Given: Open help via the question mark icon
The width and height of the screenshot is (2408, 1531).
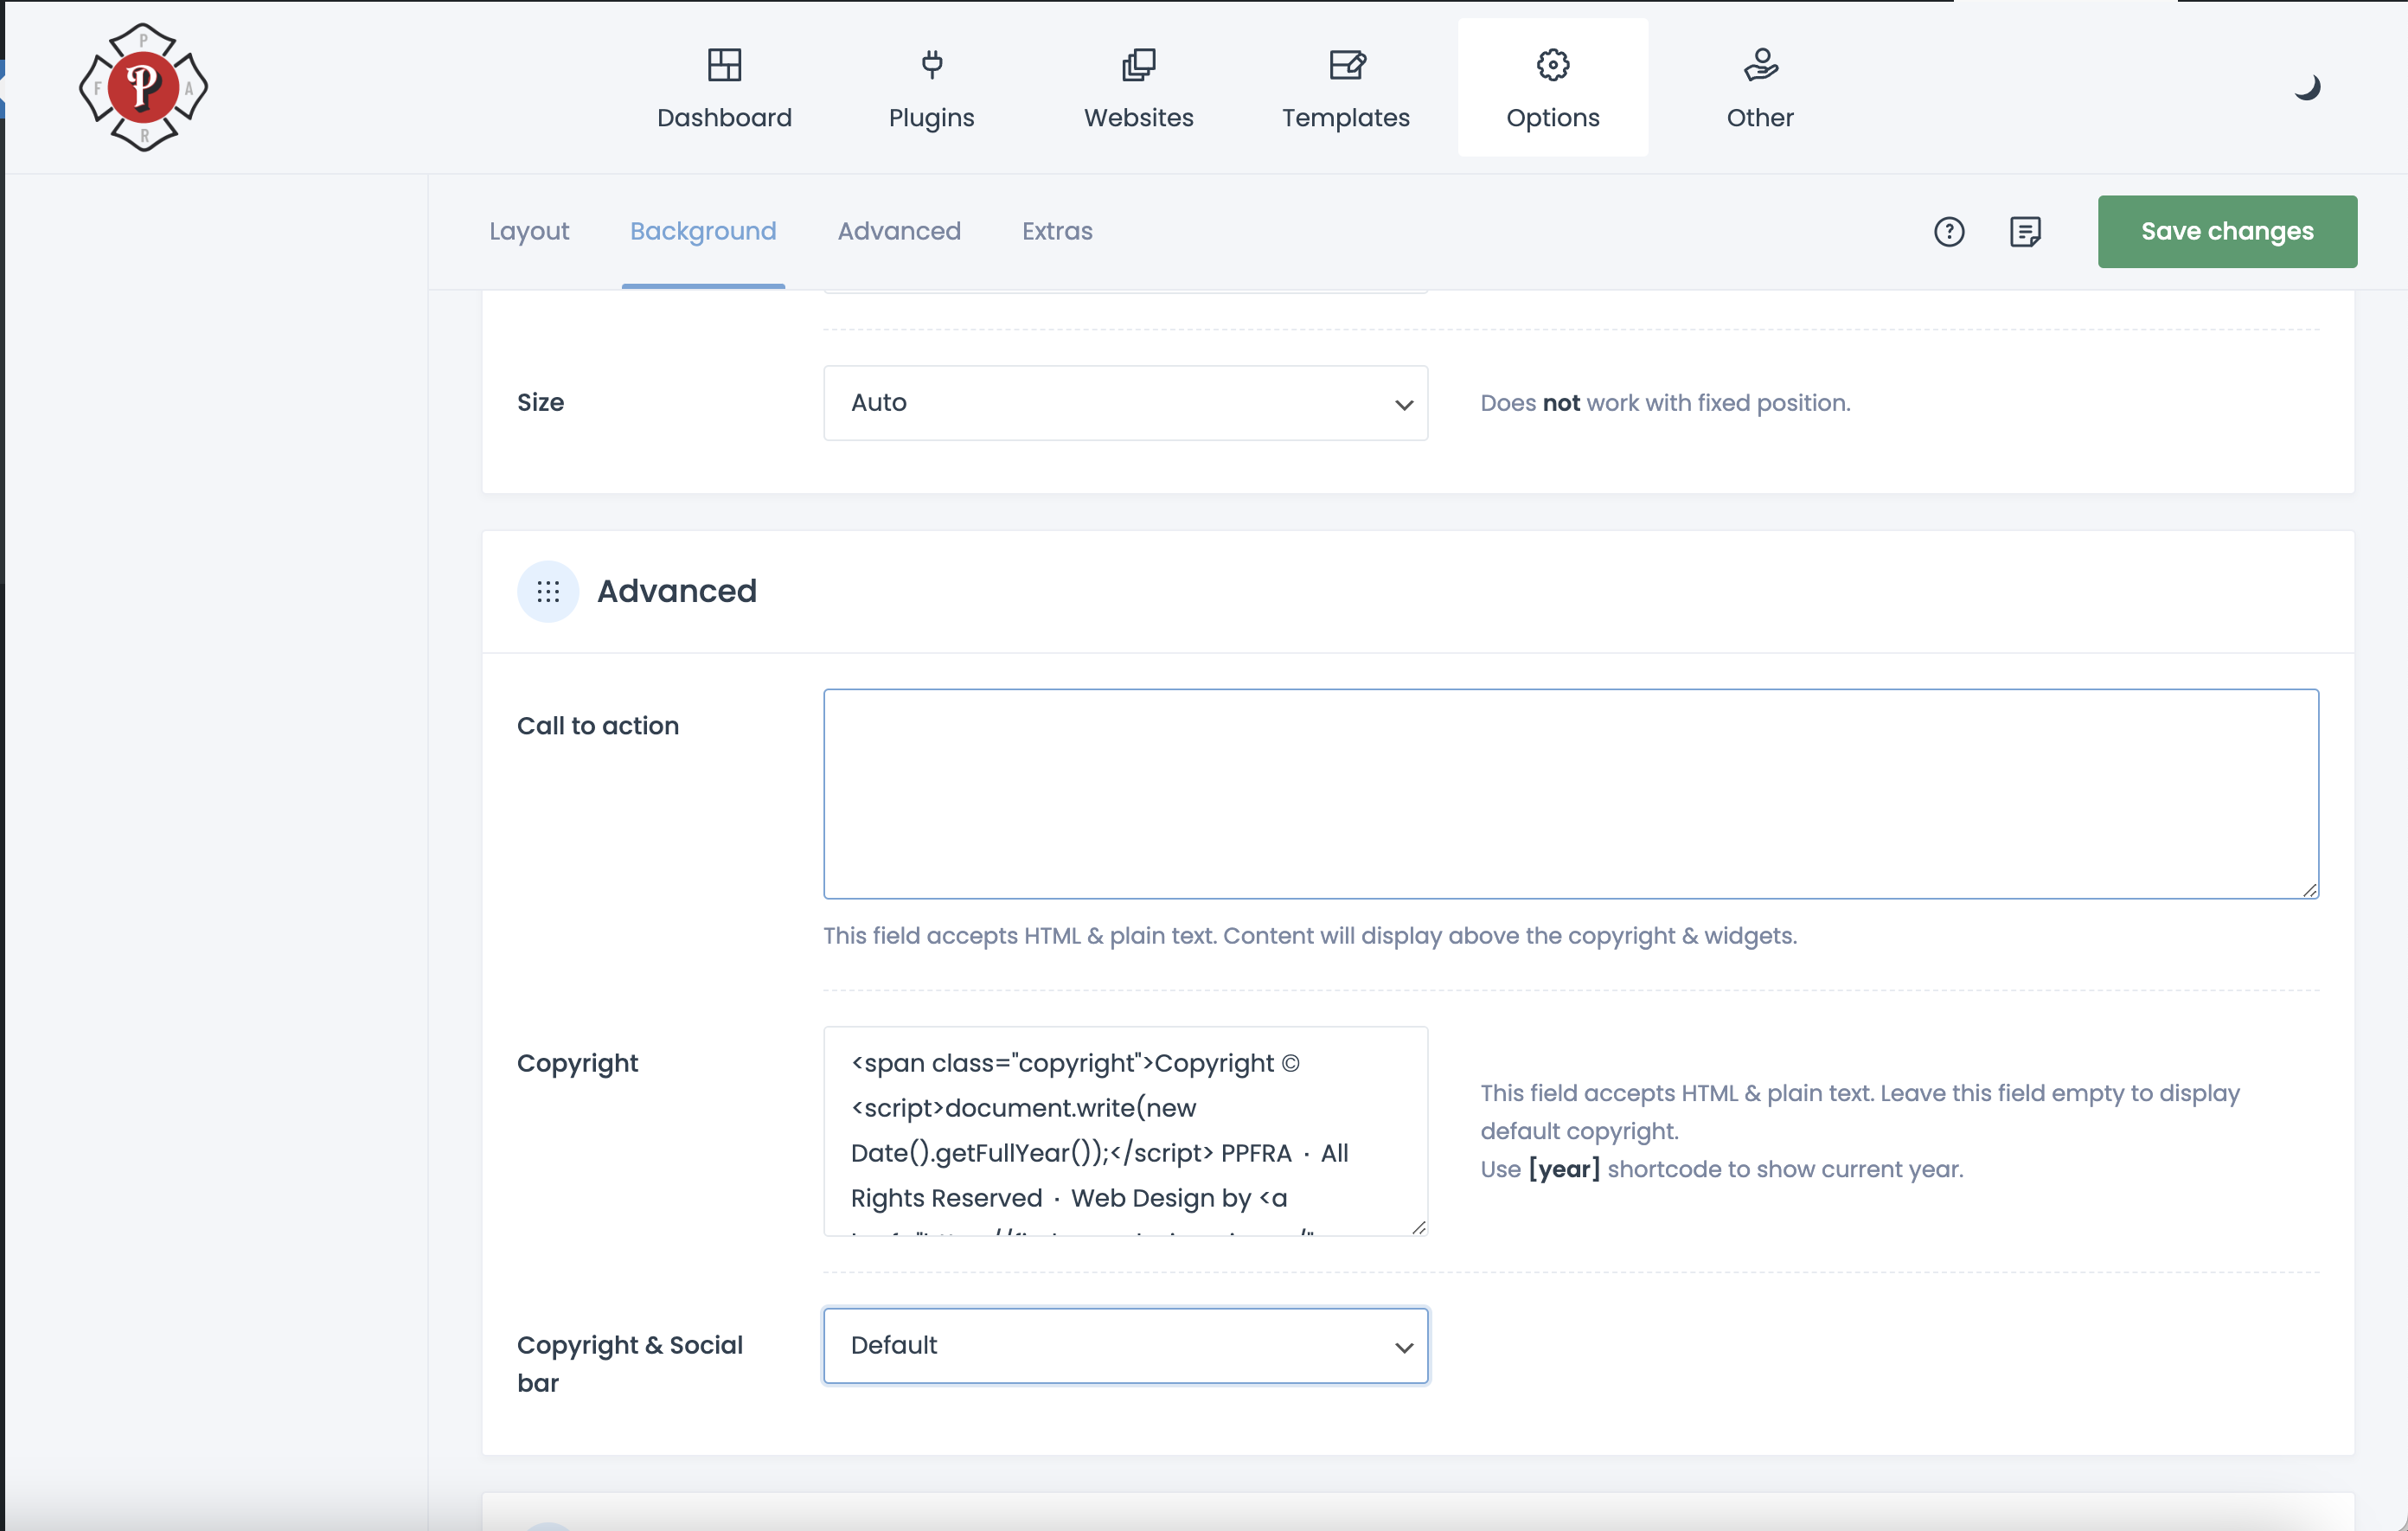Looking at the screenshot, I should click(1948, 232).
